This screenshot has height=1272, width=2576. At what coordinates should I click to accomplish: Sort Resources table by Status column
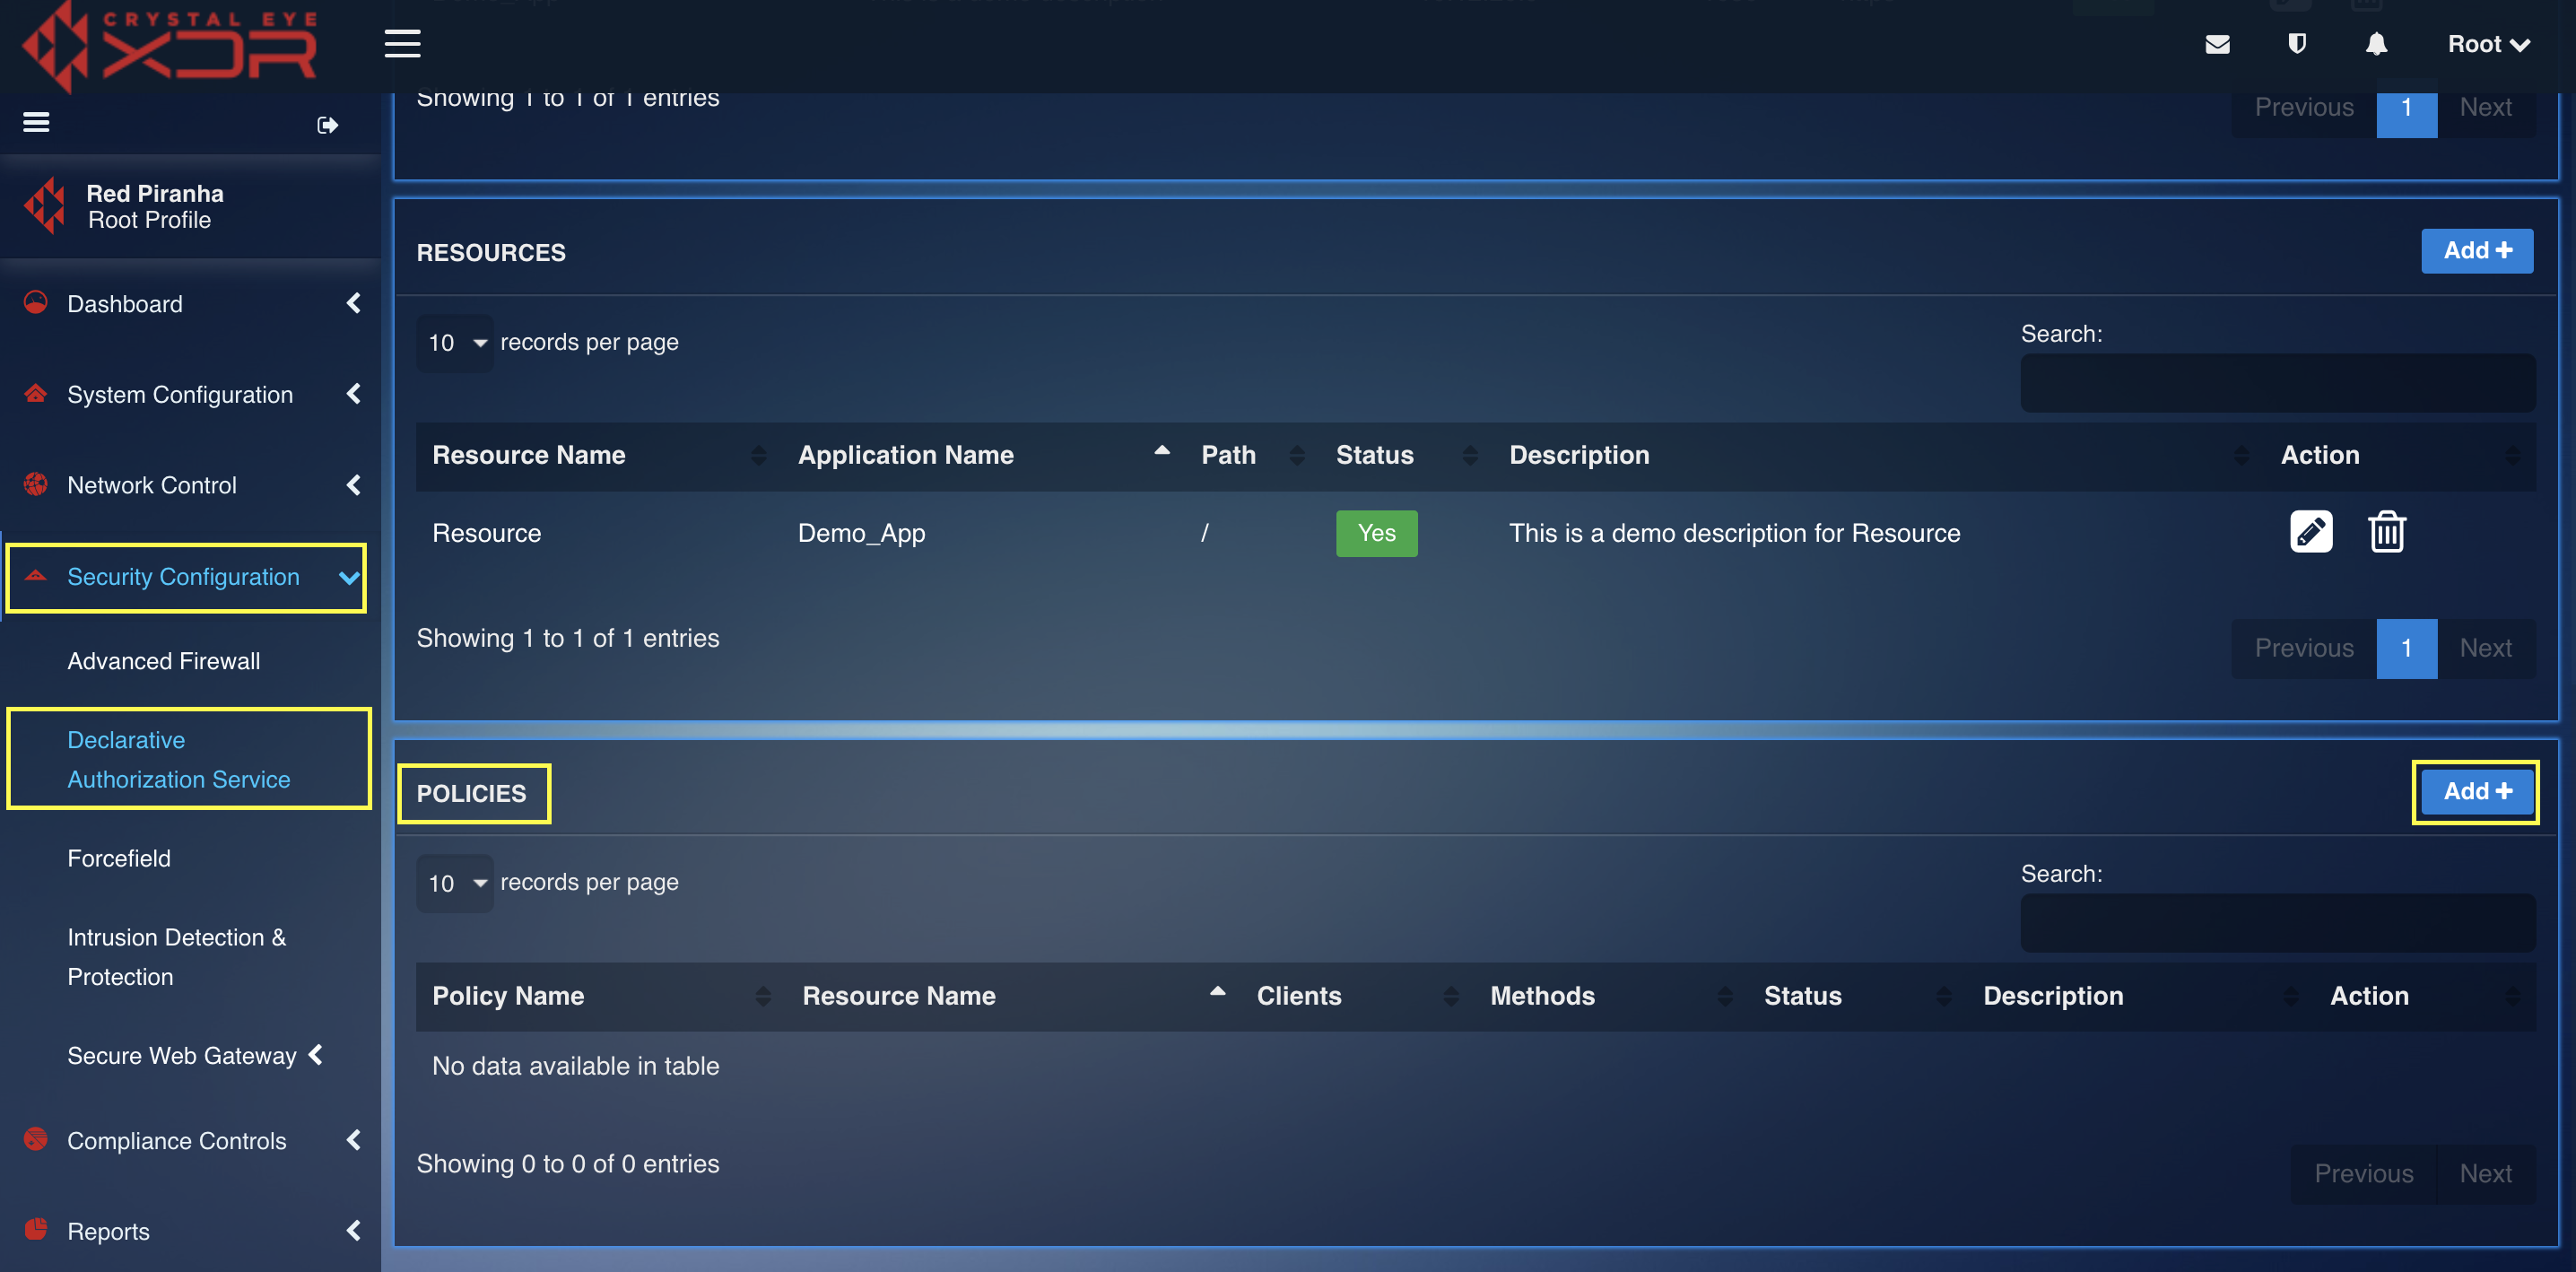1407,455
